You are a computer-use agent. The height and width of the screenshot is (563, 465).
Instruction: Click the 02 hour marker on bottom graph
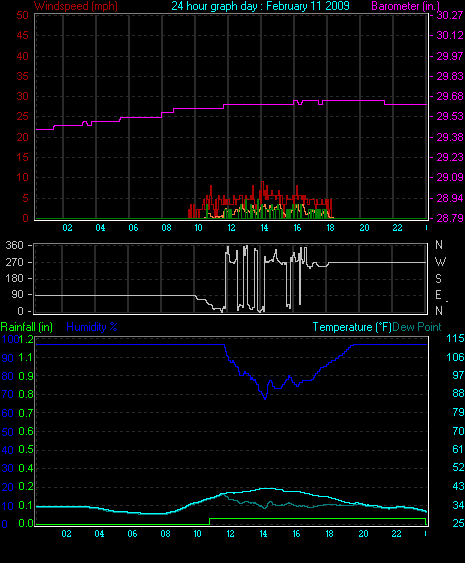pyautogui.click(x=66, y=534)
